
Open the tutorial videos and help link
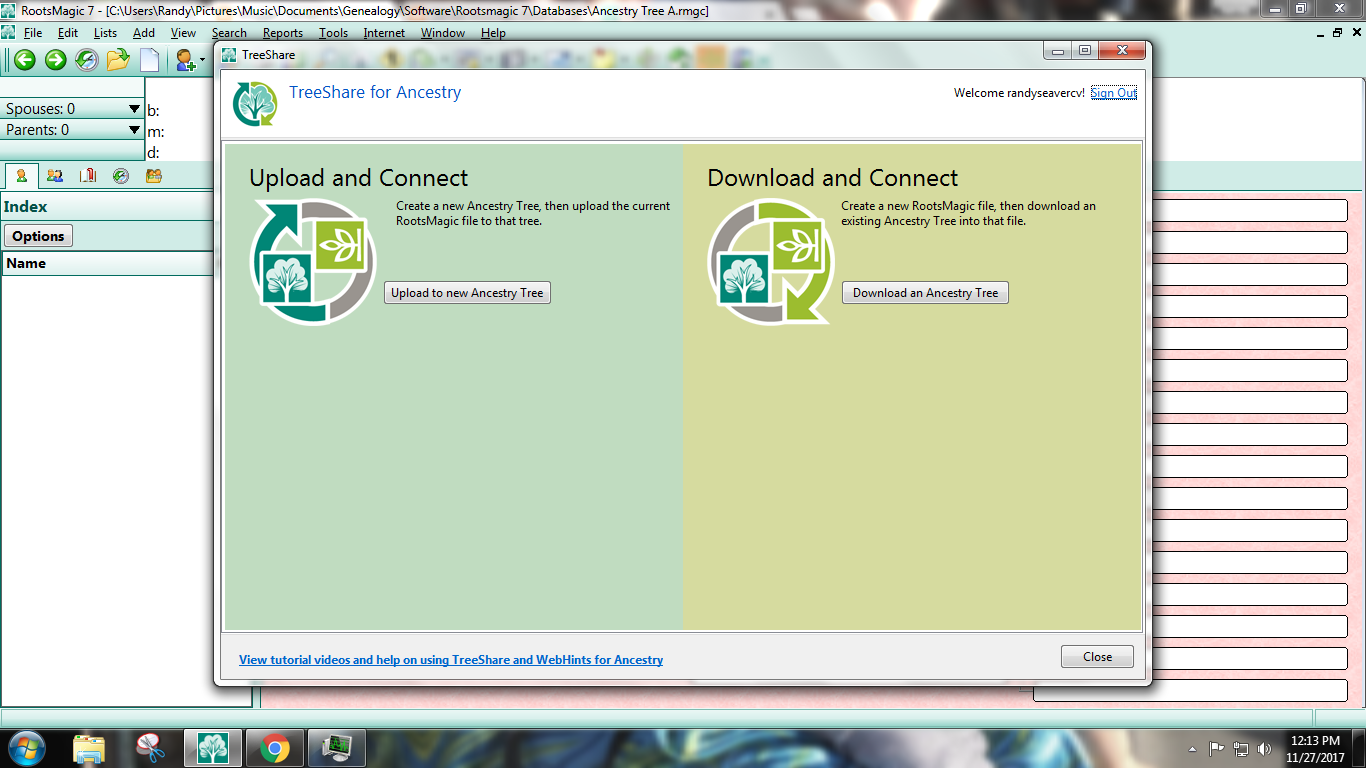click(x=451, y=660)
